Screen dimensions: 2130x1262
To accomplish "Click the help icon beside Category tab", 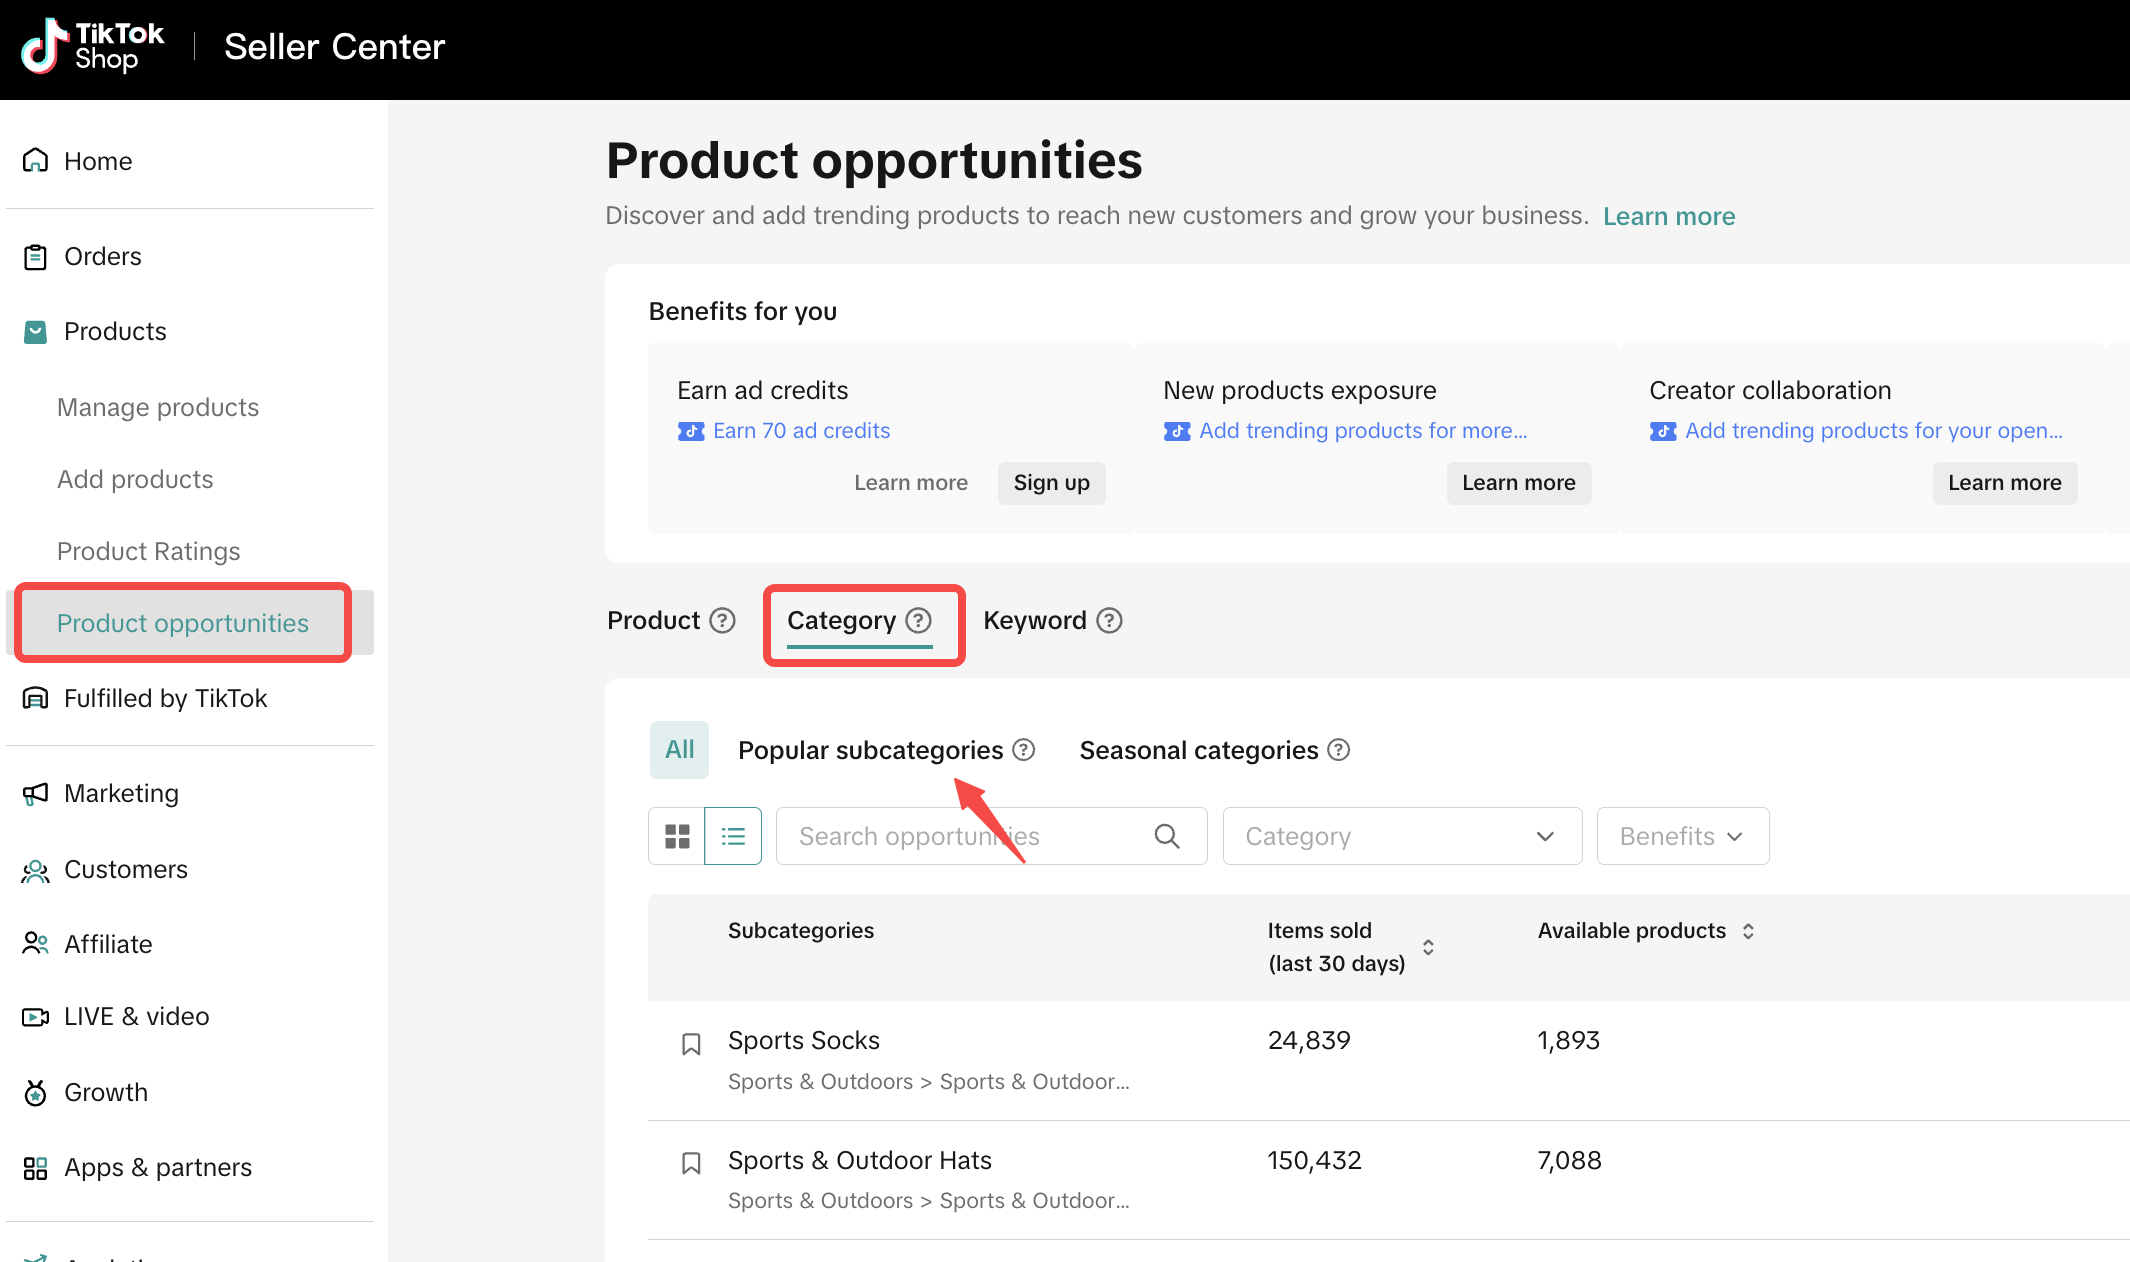I will click(x=918, y=621).
